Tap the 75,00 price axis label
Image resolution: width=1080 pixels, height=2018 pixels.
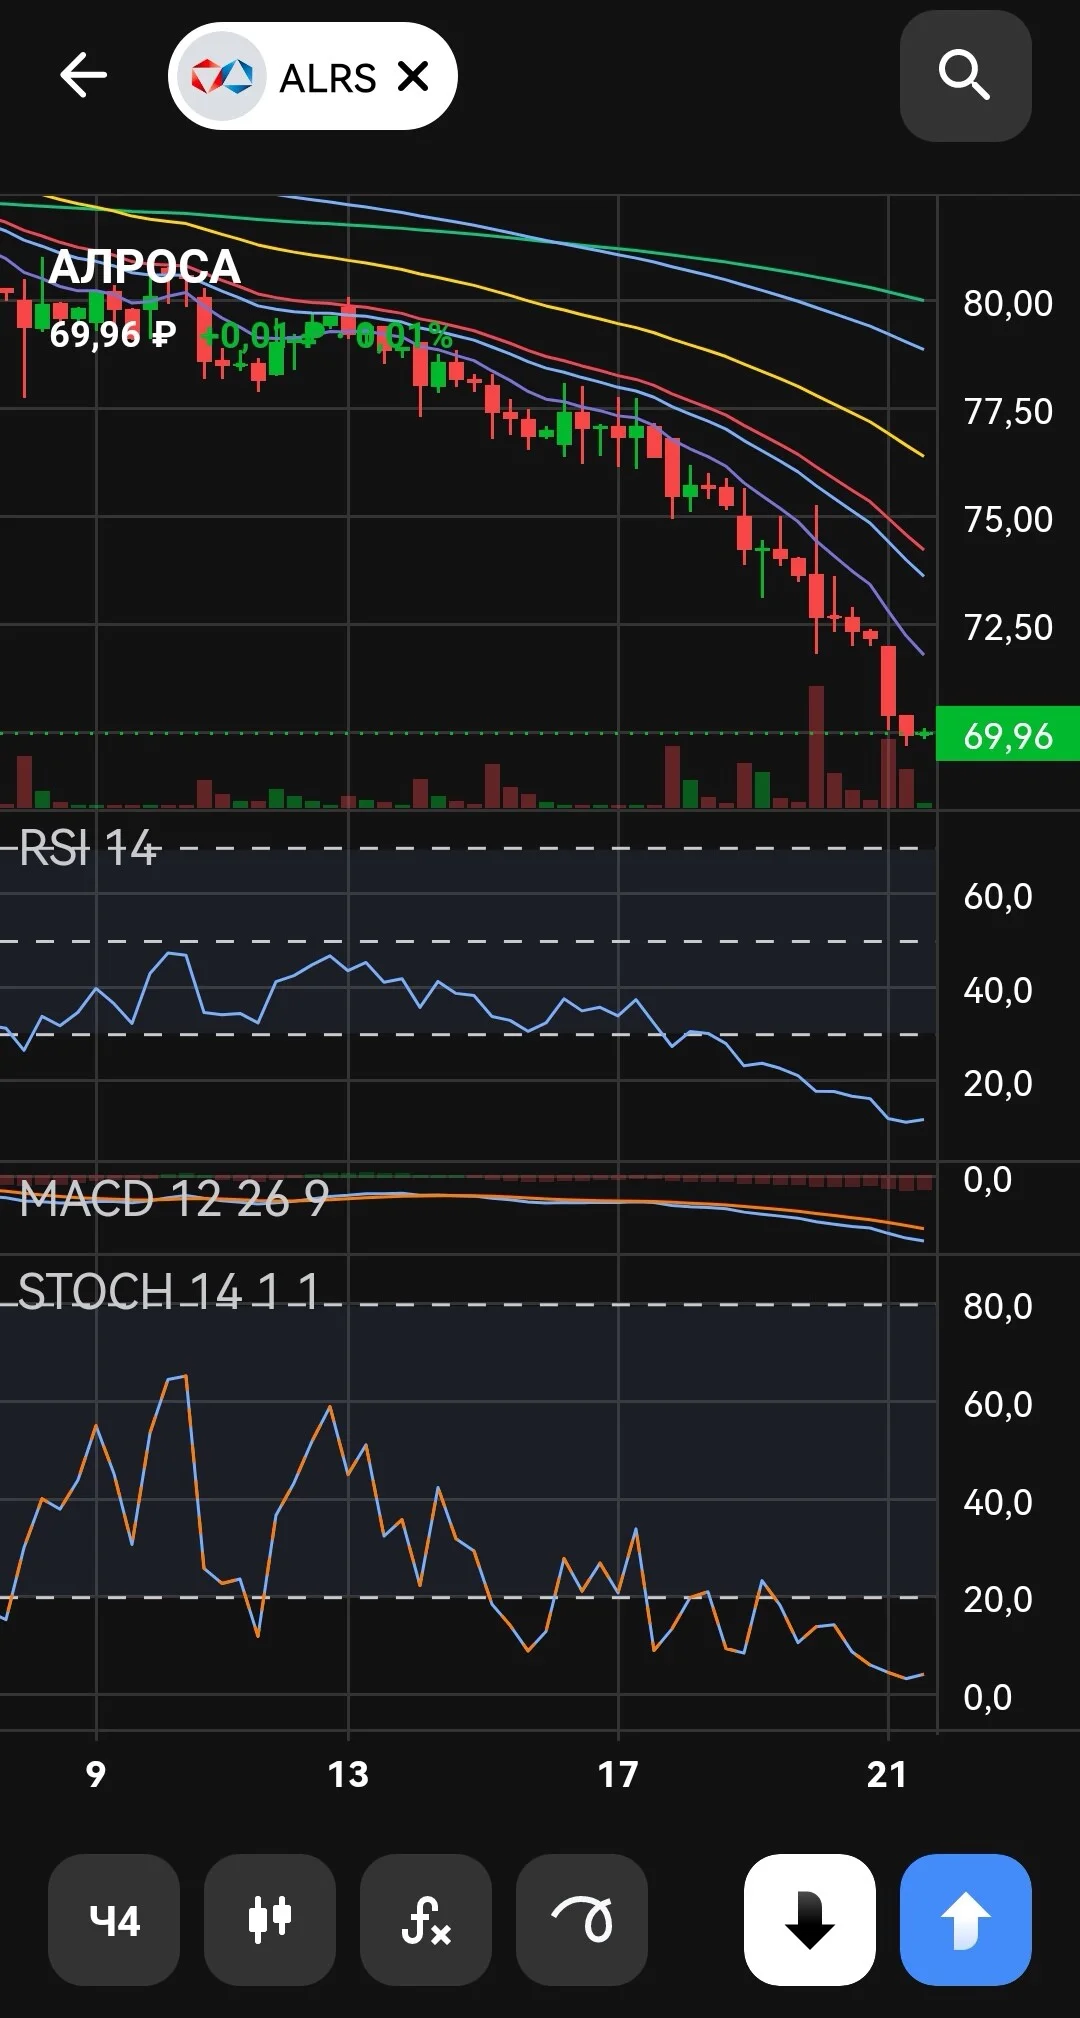point(1008,519)
